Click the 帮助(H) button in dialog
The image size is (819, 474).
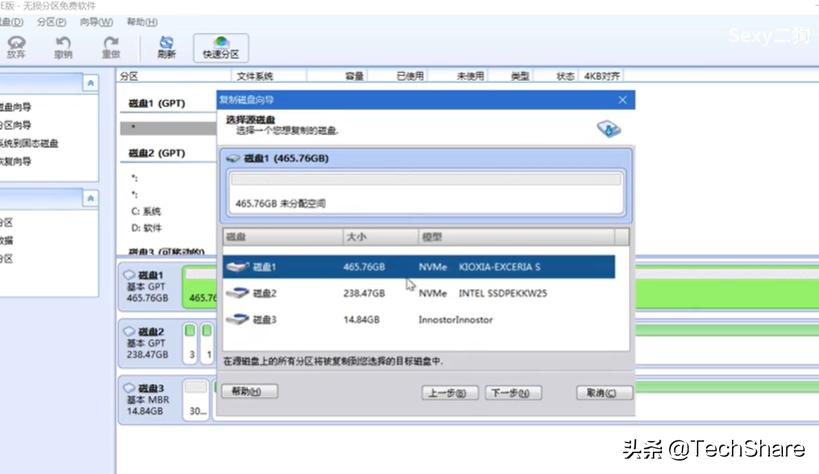pos(250,391)
